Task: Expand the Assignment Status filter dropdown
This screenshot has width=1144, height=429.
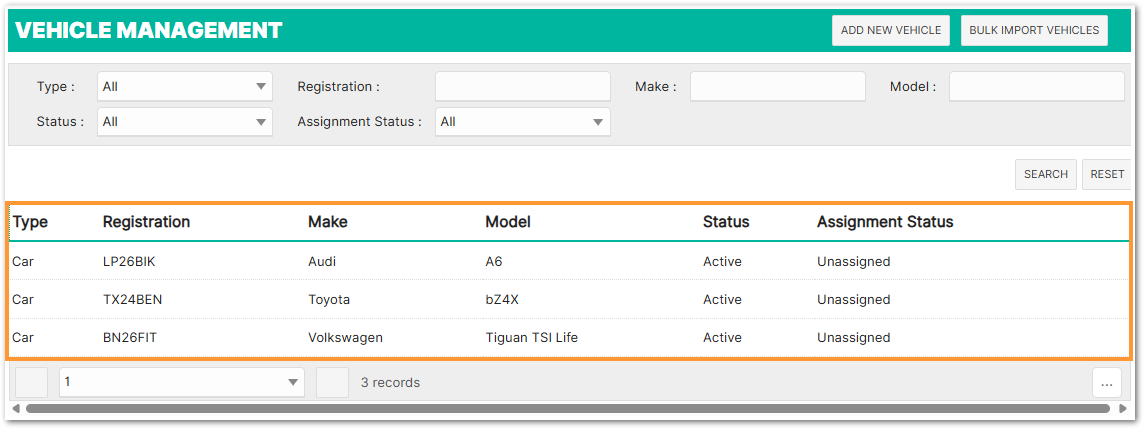Action: tap(522, 122)
